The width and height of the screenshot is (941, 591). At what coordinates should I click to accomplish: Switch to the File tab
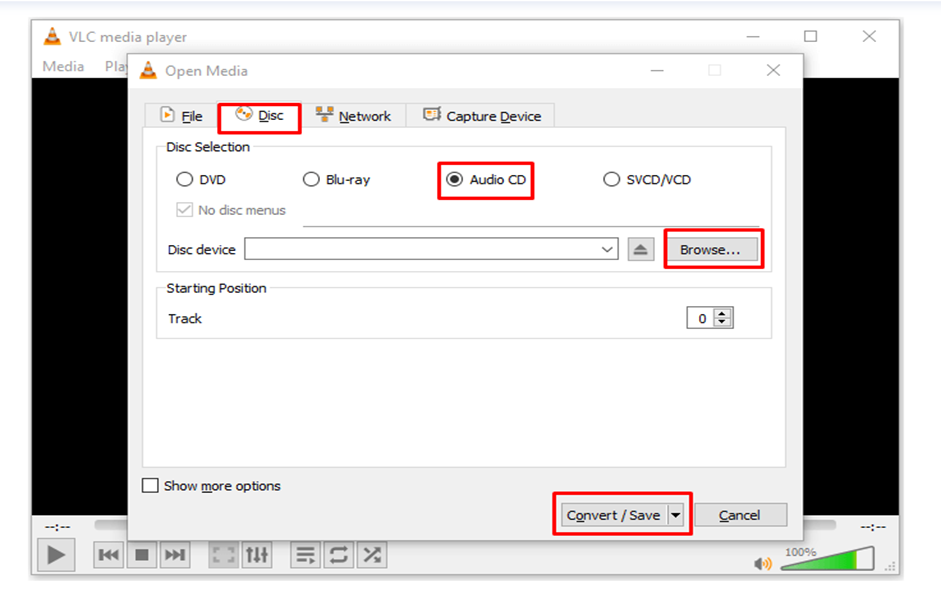click(x=181, y=115)
